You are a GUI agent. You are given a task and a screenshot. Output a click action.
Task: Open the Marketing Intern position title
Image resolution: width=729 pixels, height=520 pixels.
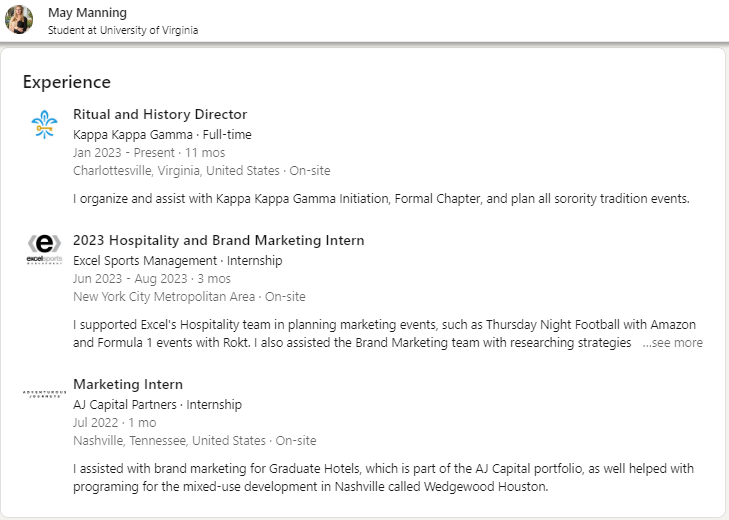pyautogui.click(x=128, y=384)
